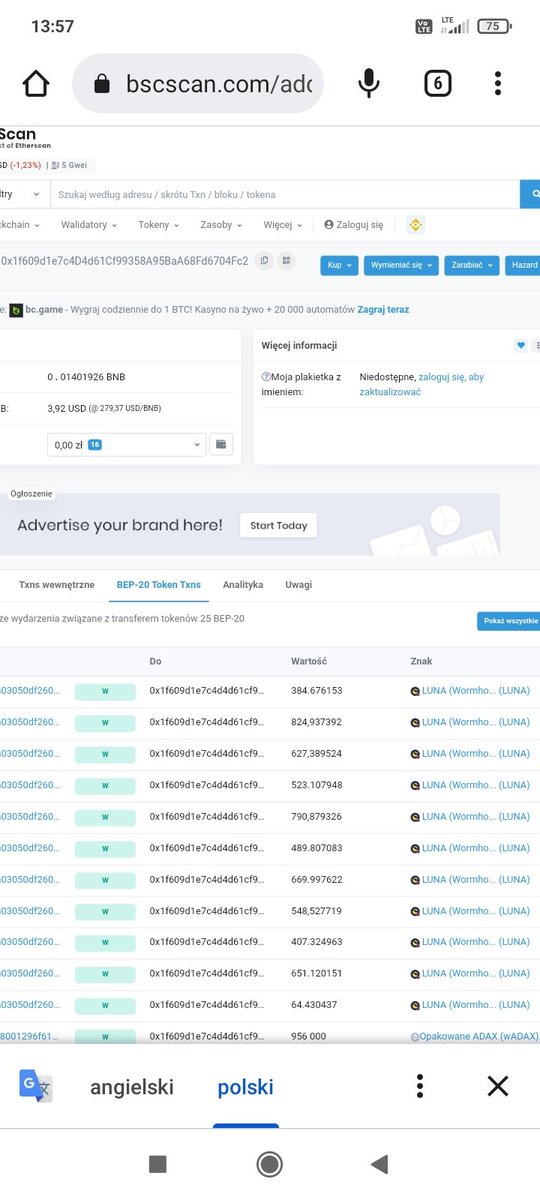Click the LUNA token icon in 64.430437 row
This screenshot has width=540, height=1200.
coord(416,1005)
